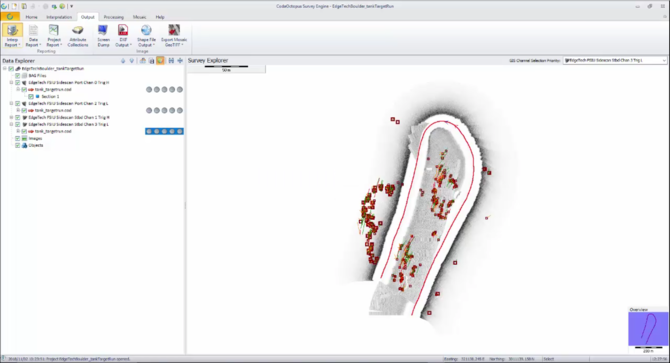This screenshot has width=670, height=363.
Task: Click the new document icon in quick access toolbar
Action: (x=14, y=6)
